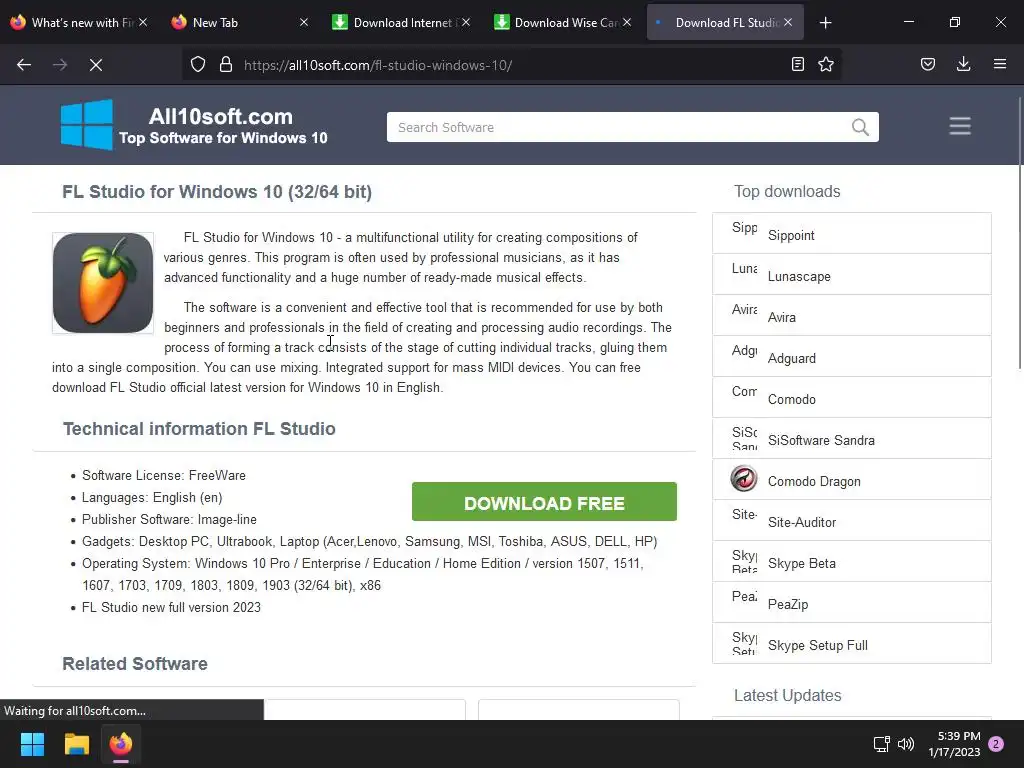The width and height of the screenshot is (1024, 768).
Task: Open the notification count badge
Action: [996, 744]
